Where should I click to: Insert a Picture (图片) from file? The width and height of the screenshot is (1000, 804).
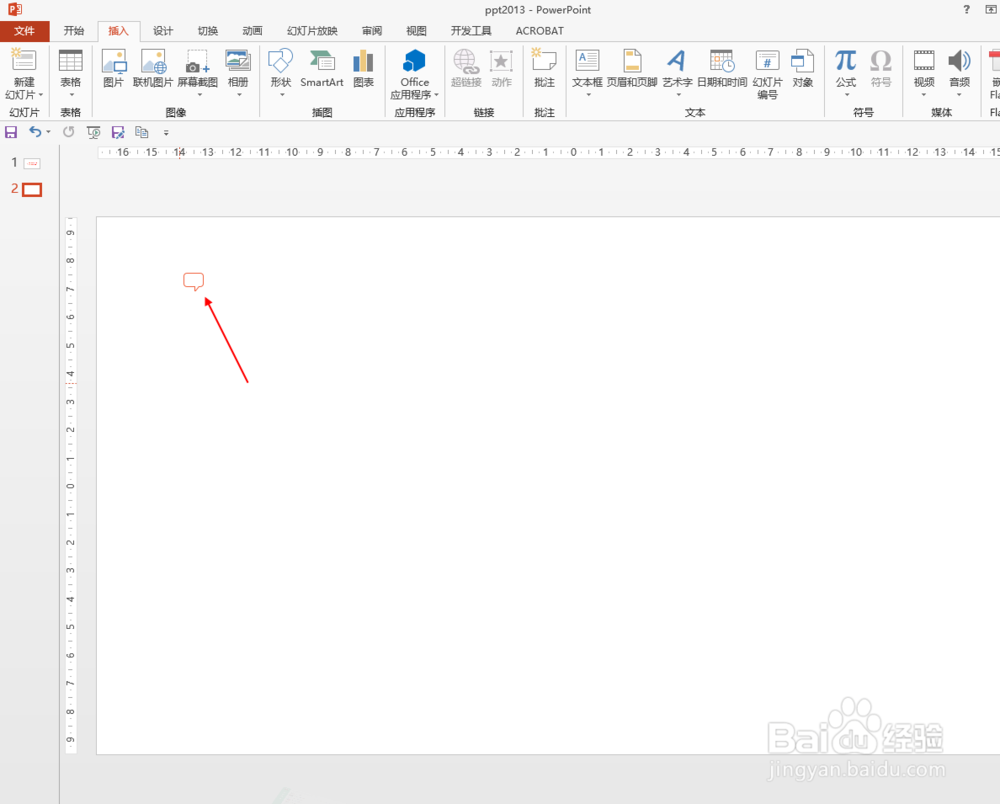(x=114, y=68)
